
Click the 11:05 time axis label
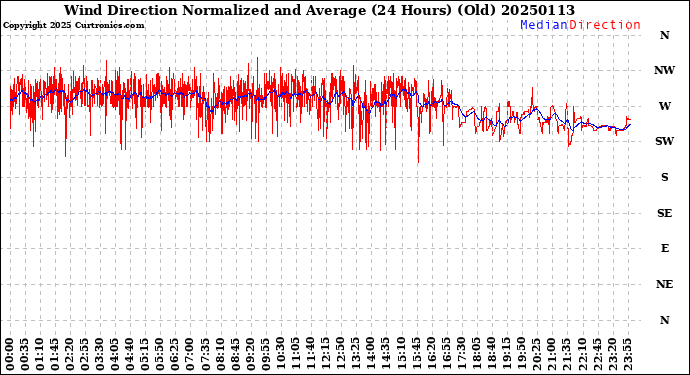(295, 354)
